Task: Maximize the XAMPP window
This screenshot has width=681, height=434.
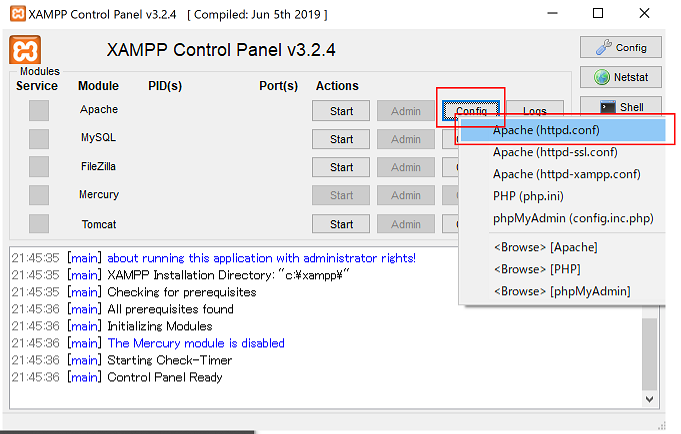Action: pos(598,13)
